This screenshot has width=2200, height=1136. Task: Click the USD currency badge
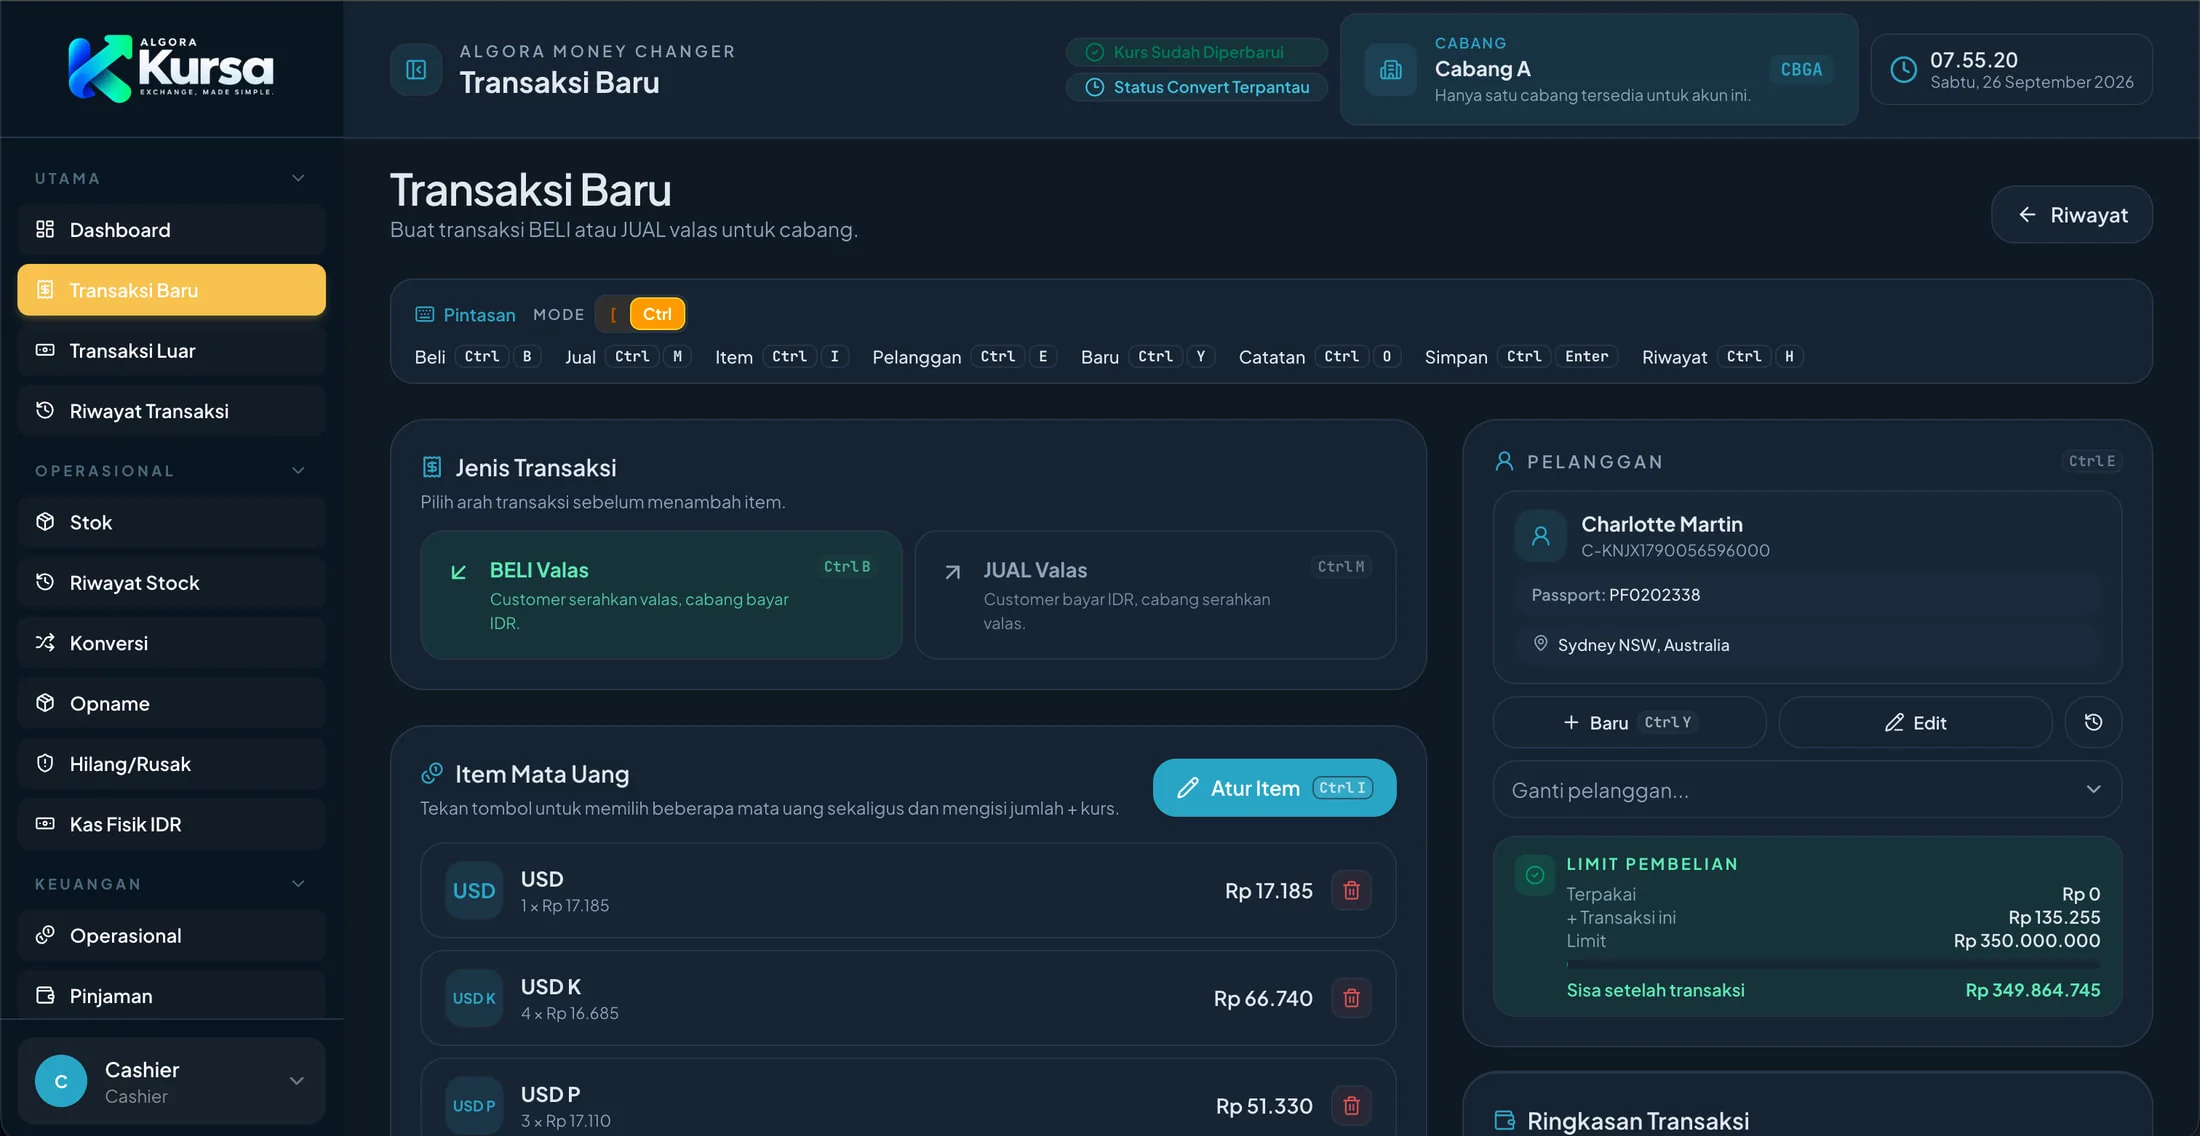pos(474,890)
